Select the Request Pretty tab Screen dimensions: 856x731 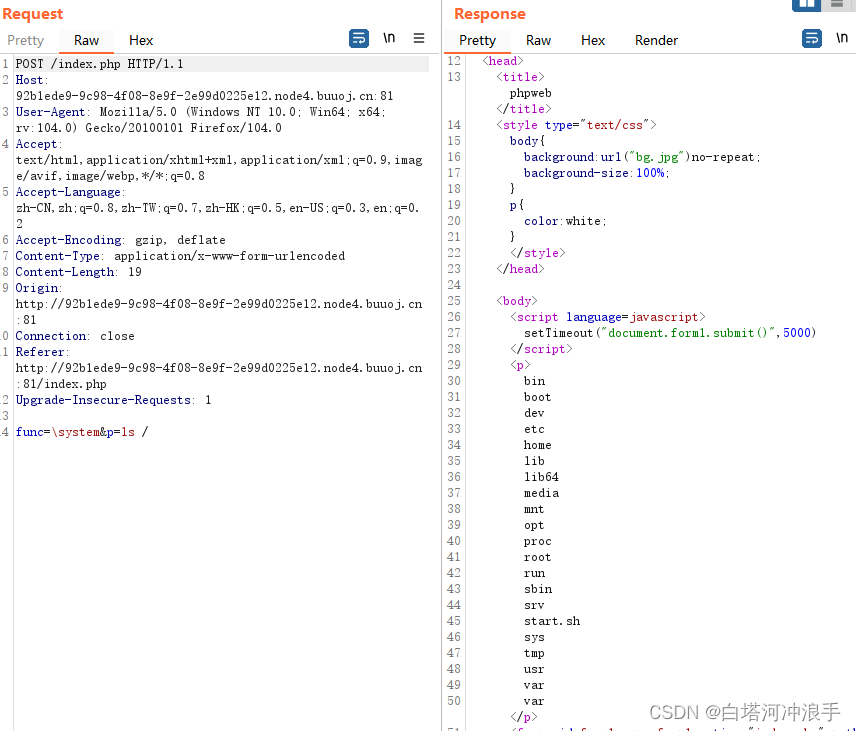pyautogui.click(x=26, y=40)
